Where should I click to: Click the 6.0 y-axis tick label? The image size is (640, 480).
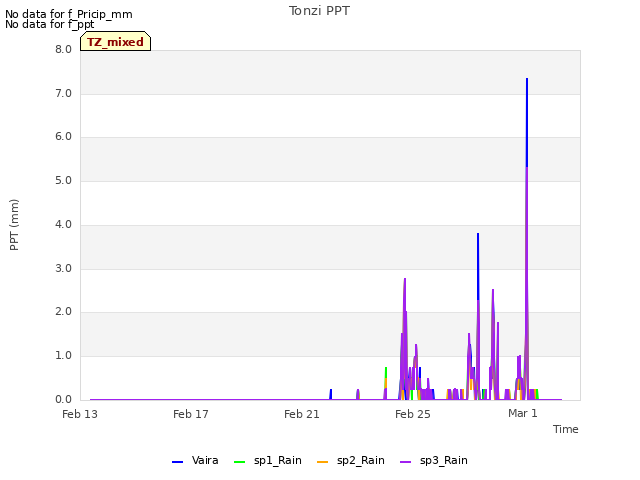pos(63,137)
